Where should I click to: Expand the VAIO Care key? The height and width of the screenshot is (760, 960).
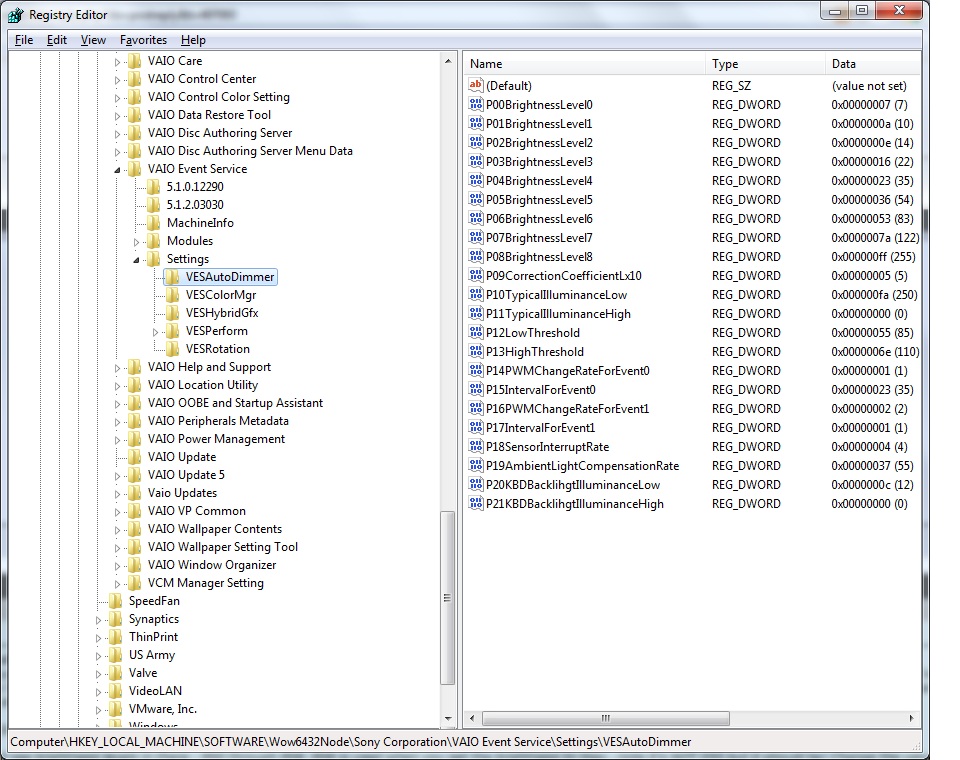click(x=117, y=62)
